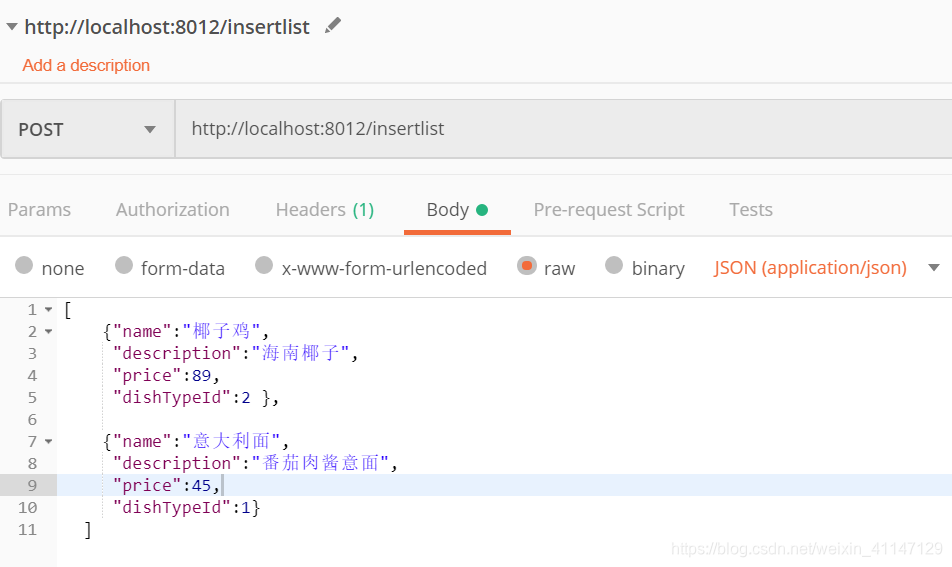
Task: Click the "price":89 line in editor
Action: 166,376
